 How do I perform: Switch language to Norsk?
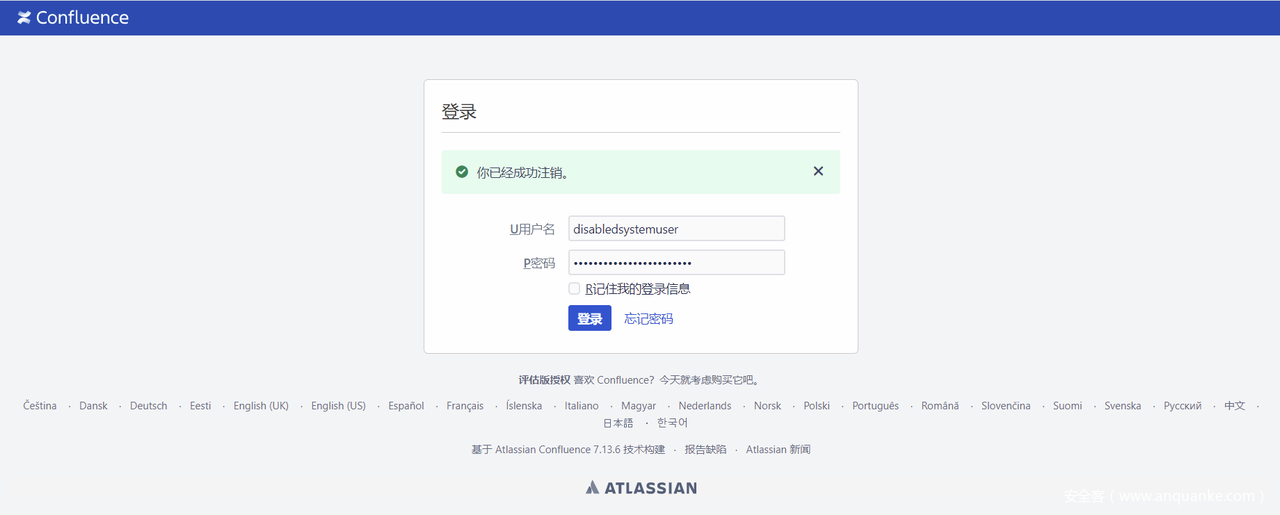coord(767,406)
